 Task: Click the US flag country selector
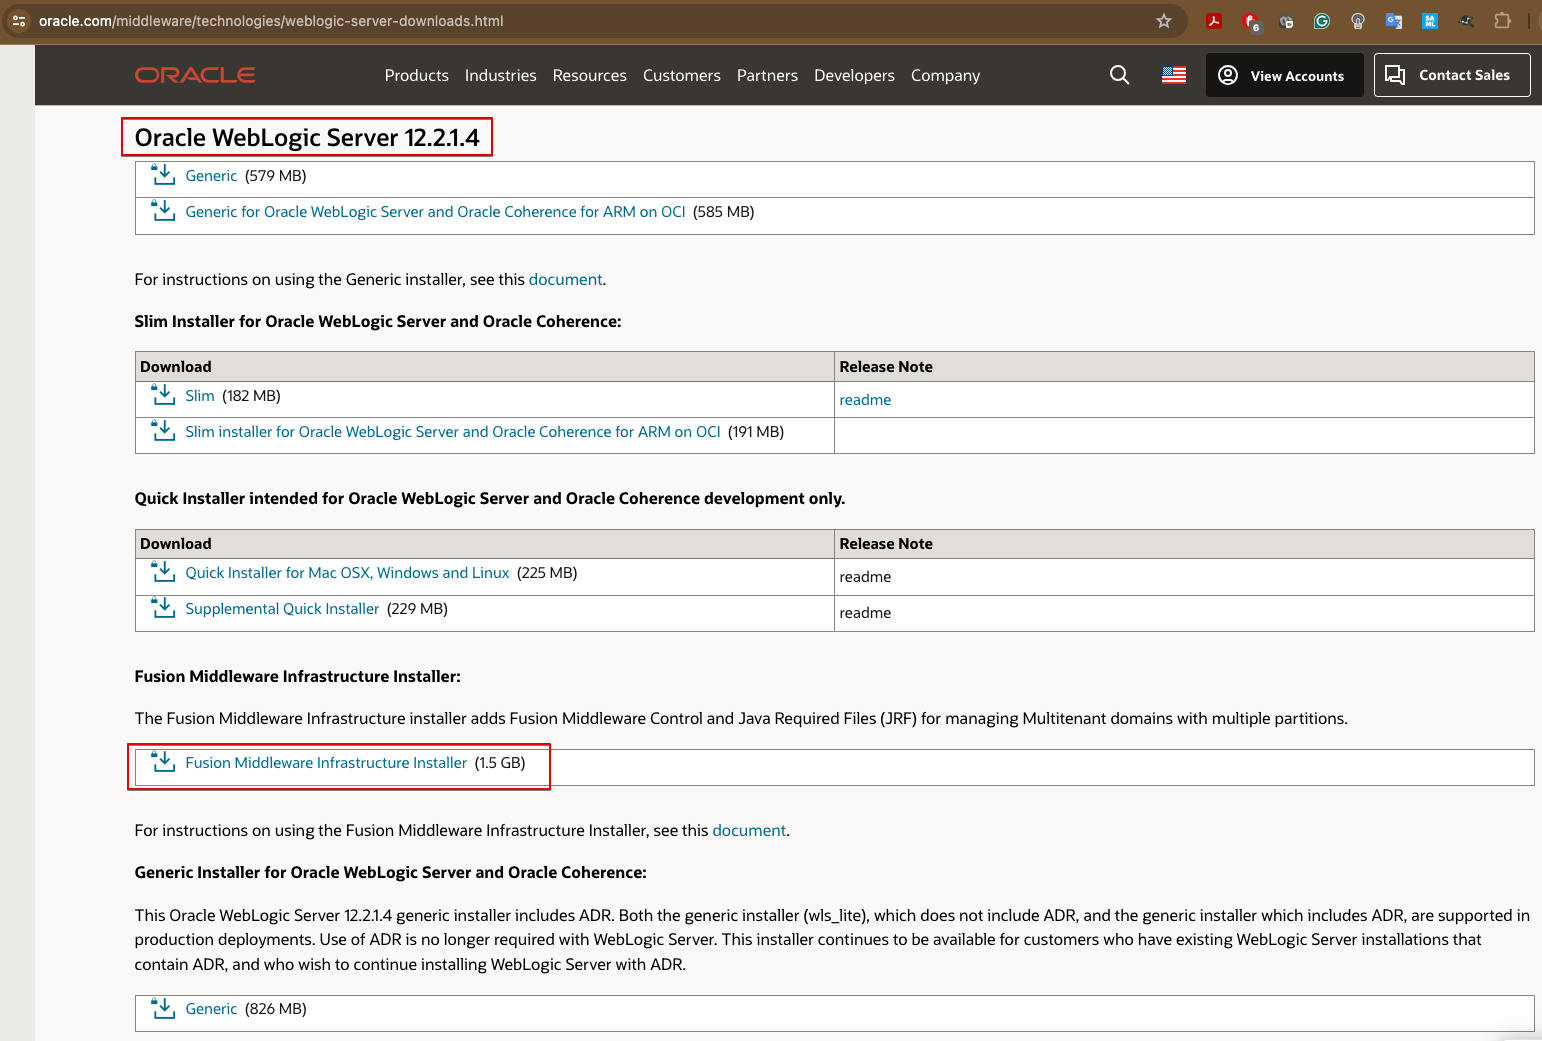click(1173, 75)
